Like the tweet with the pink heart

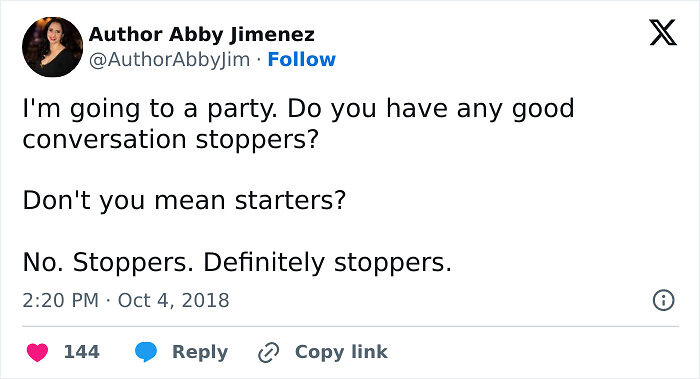(38, 352)
